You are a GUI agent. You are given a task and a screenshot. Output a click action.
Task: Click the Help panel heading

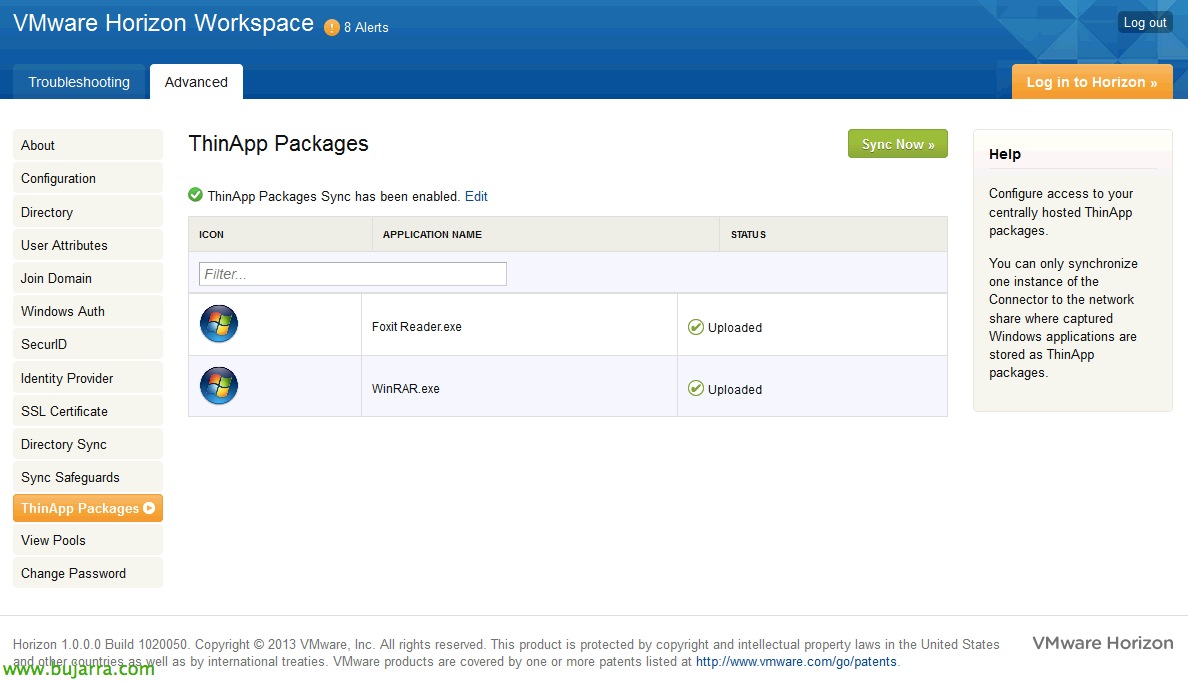[x=1005, y=154]
